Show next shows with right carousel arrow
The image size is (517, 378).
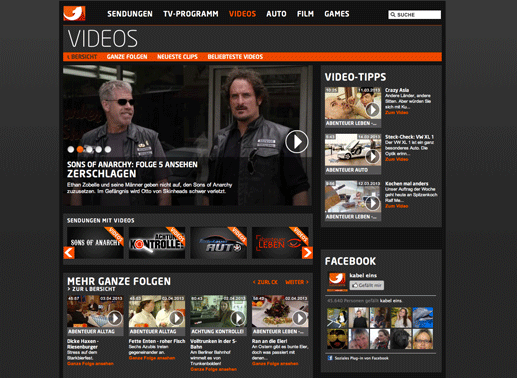coord(307,253)
